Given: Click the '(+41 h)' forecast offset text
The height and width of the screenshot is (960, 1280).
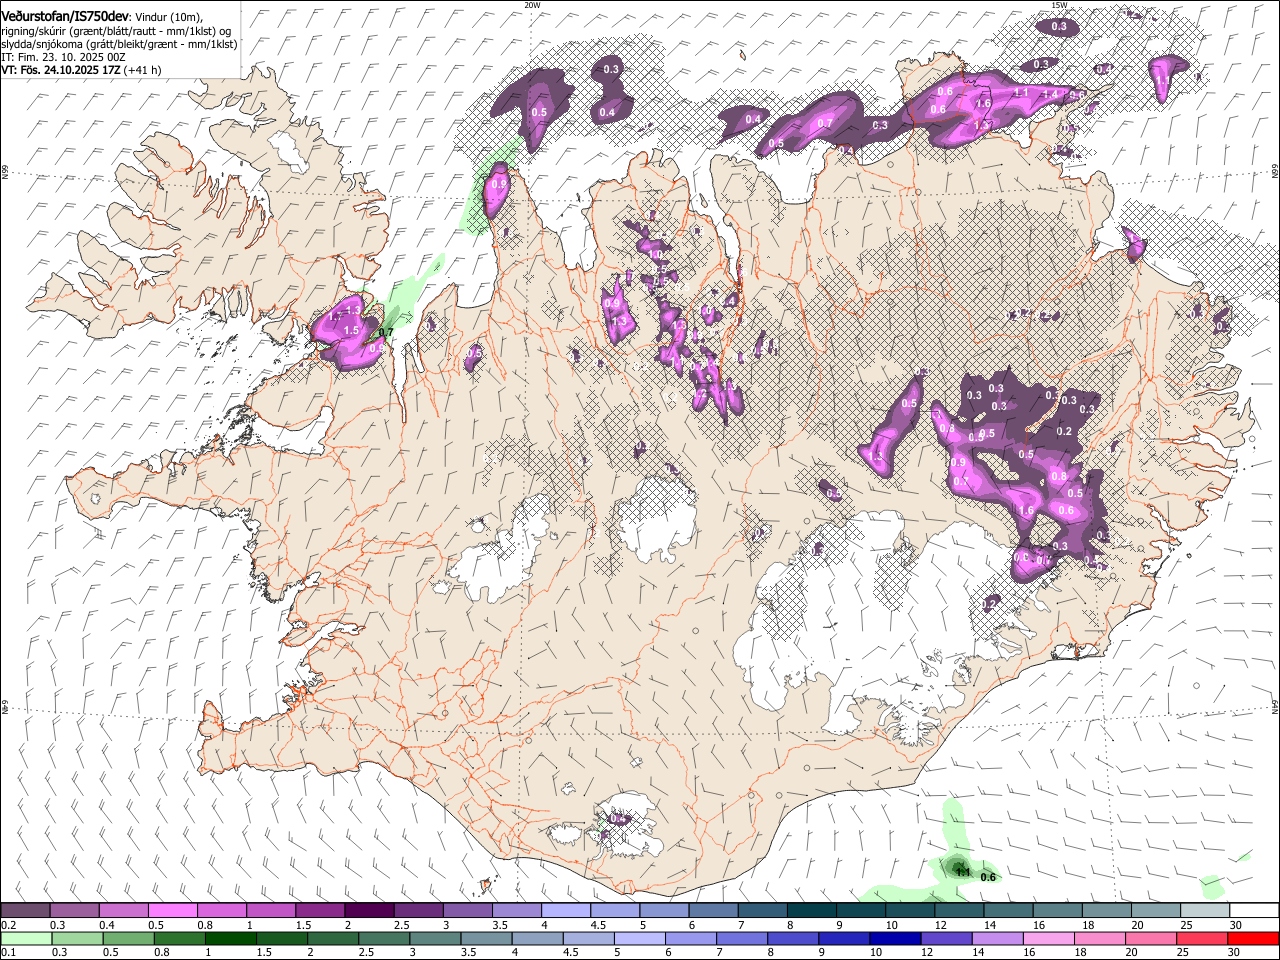Looking at the screenshot, I should coord(142,70).
